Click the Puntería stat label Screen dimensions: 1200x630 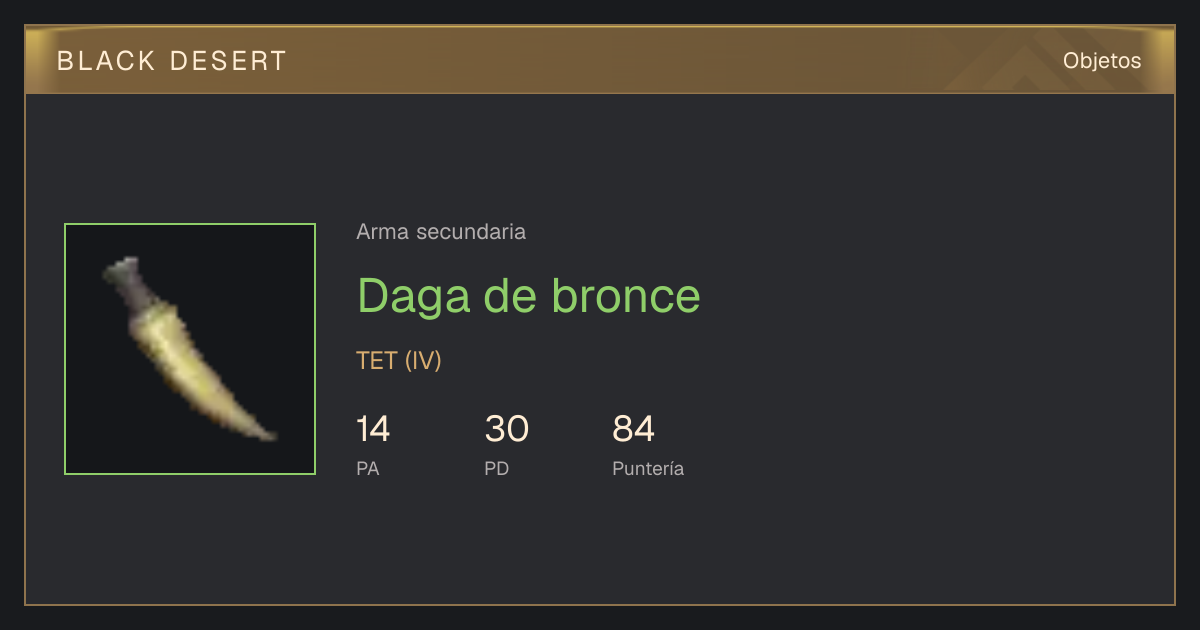click(x=648, y=468)
